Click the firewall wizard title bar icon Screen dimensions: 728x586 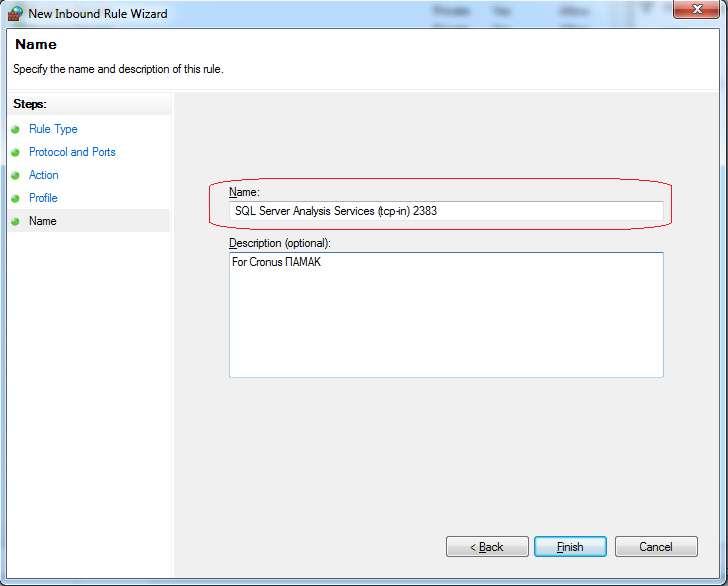15,13
